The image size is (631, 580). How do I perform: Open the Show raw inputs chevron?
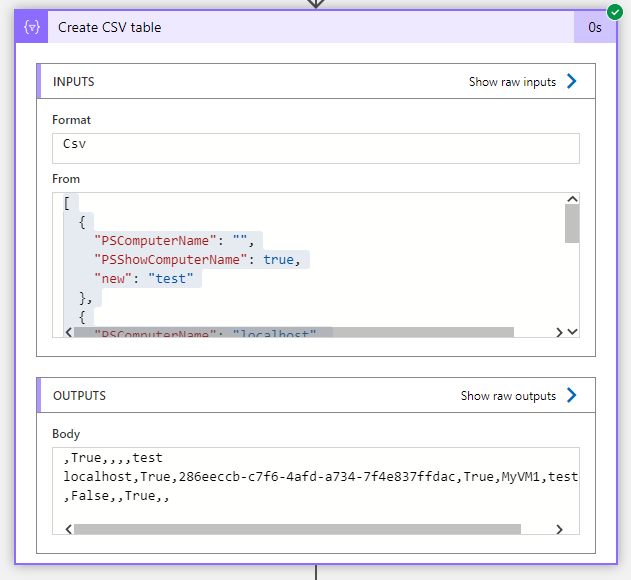click(571, 81)
